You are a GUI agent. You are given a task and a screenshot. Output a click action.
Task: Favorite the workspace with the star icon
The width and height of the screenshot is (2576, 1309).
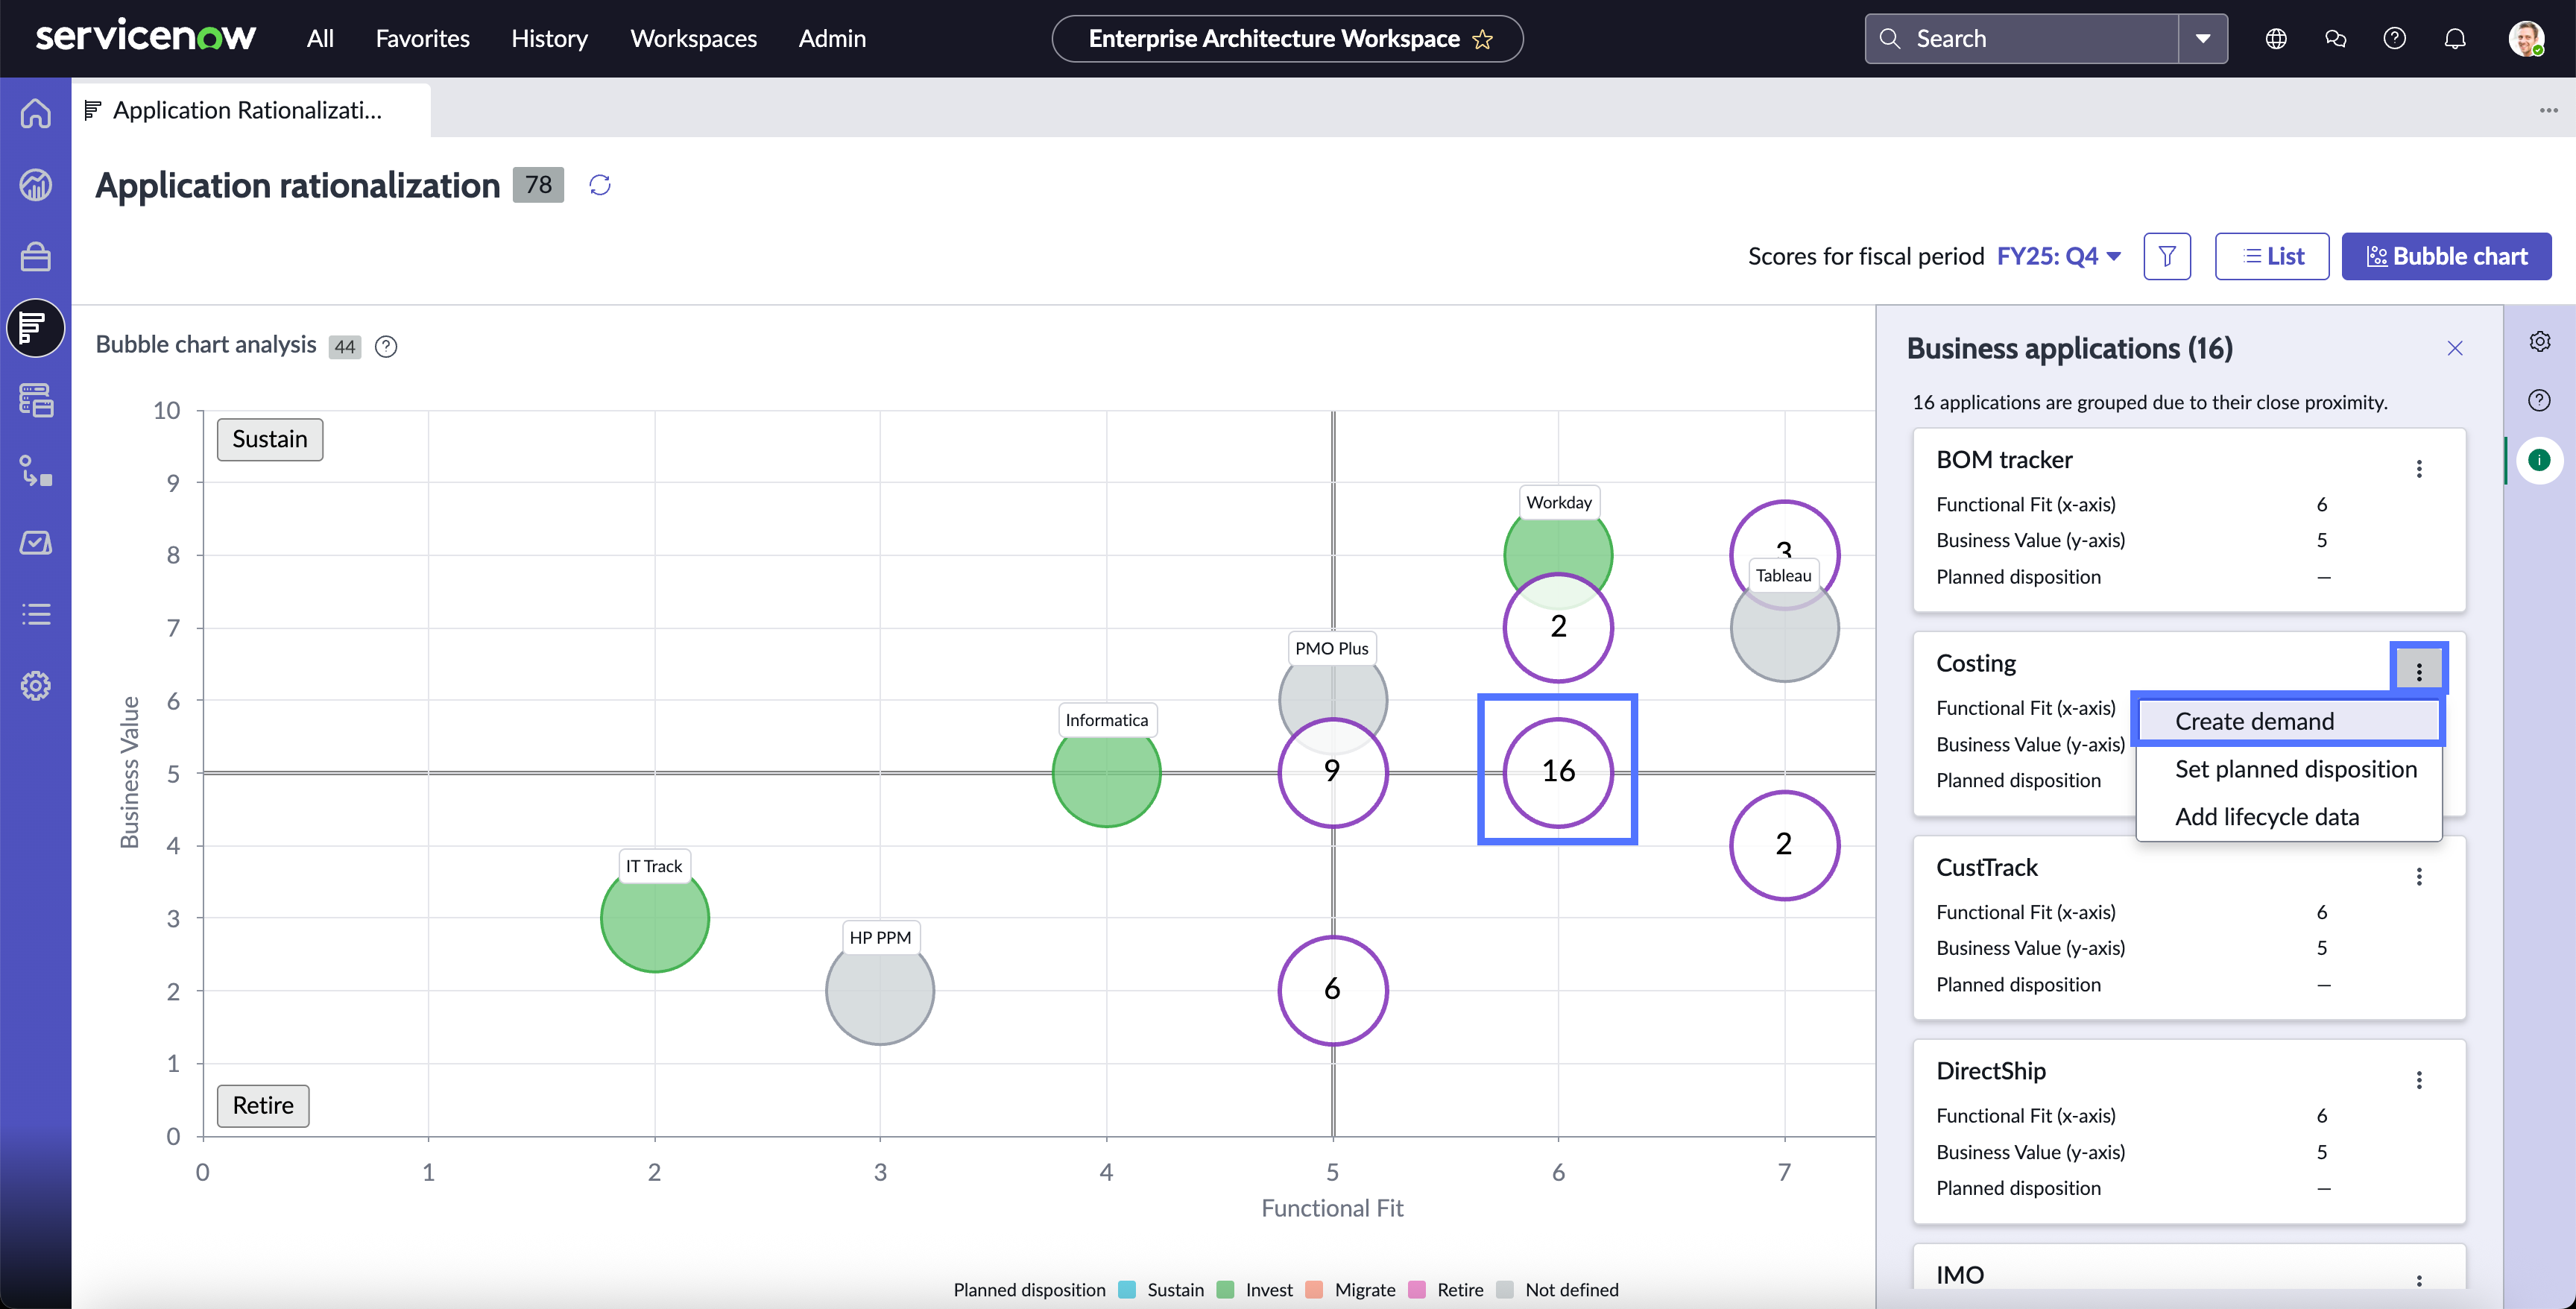(1483, 39)
